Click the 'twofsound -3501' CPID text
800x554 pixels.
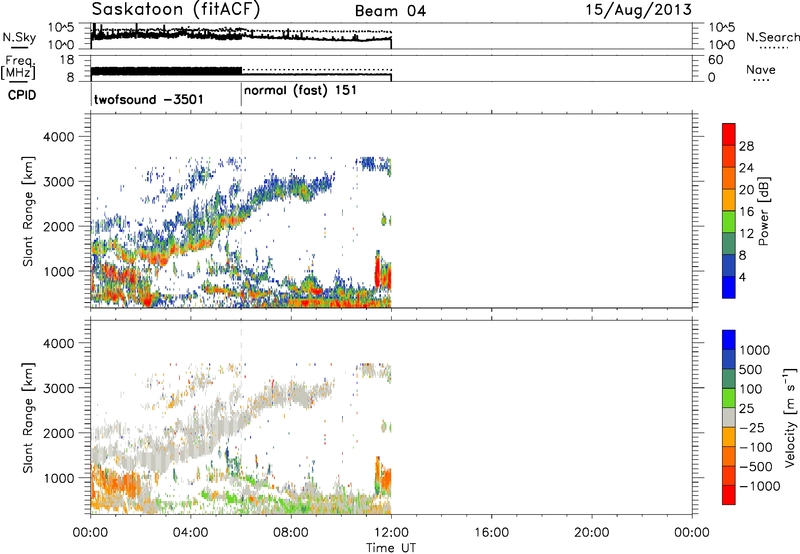[148, 99]
